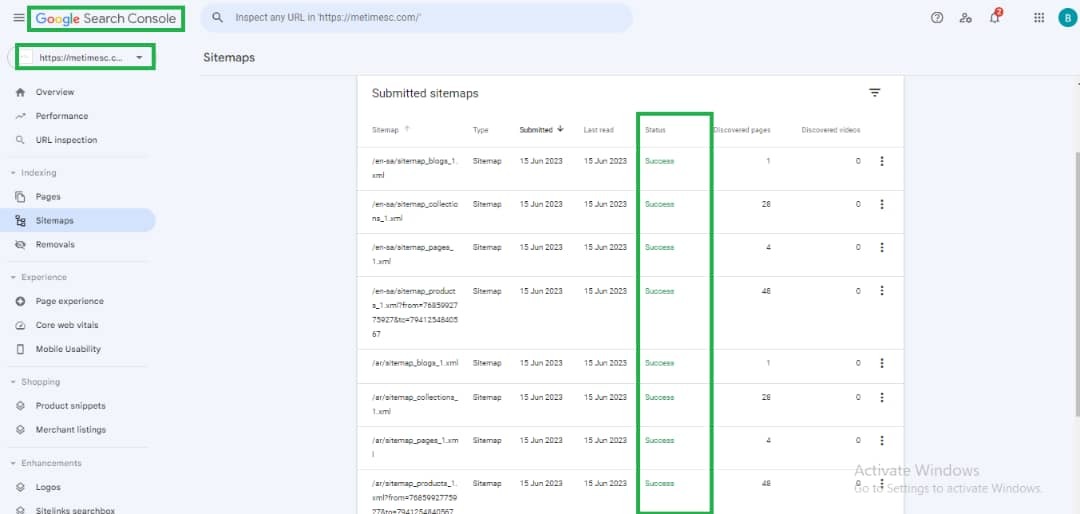The width and height of the screenshot is (1080, 514).
Task: Open URL inspection from sidebar
Action: tap(66, 140)
